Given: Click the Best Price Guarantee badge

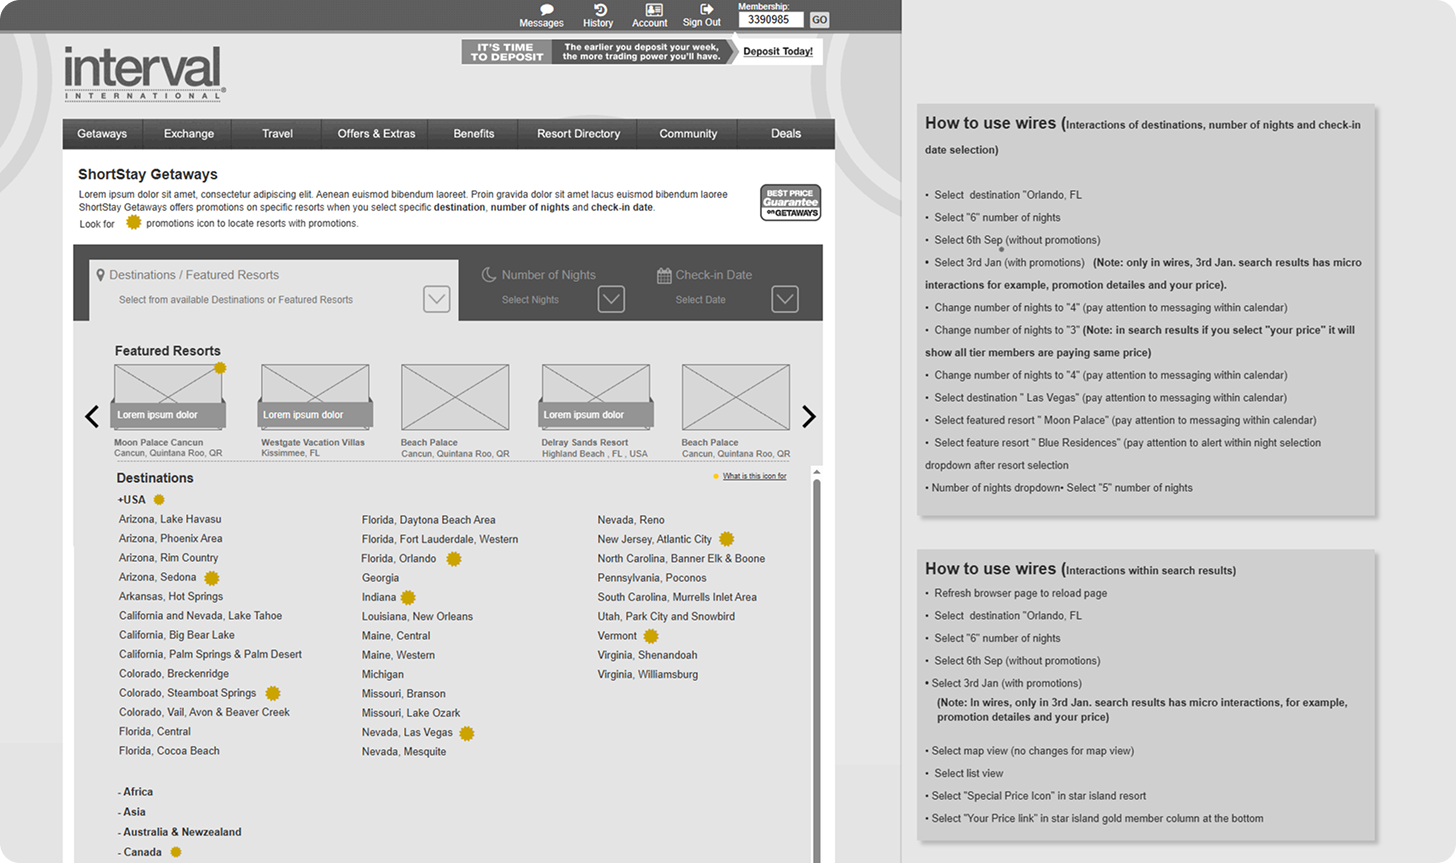Looking at the screenshot, I should point(790,202).
